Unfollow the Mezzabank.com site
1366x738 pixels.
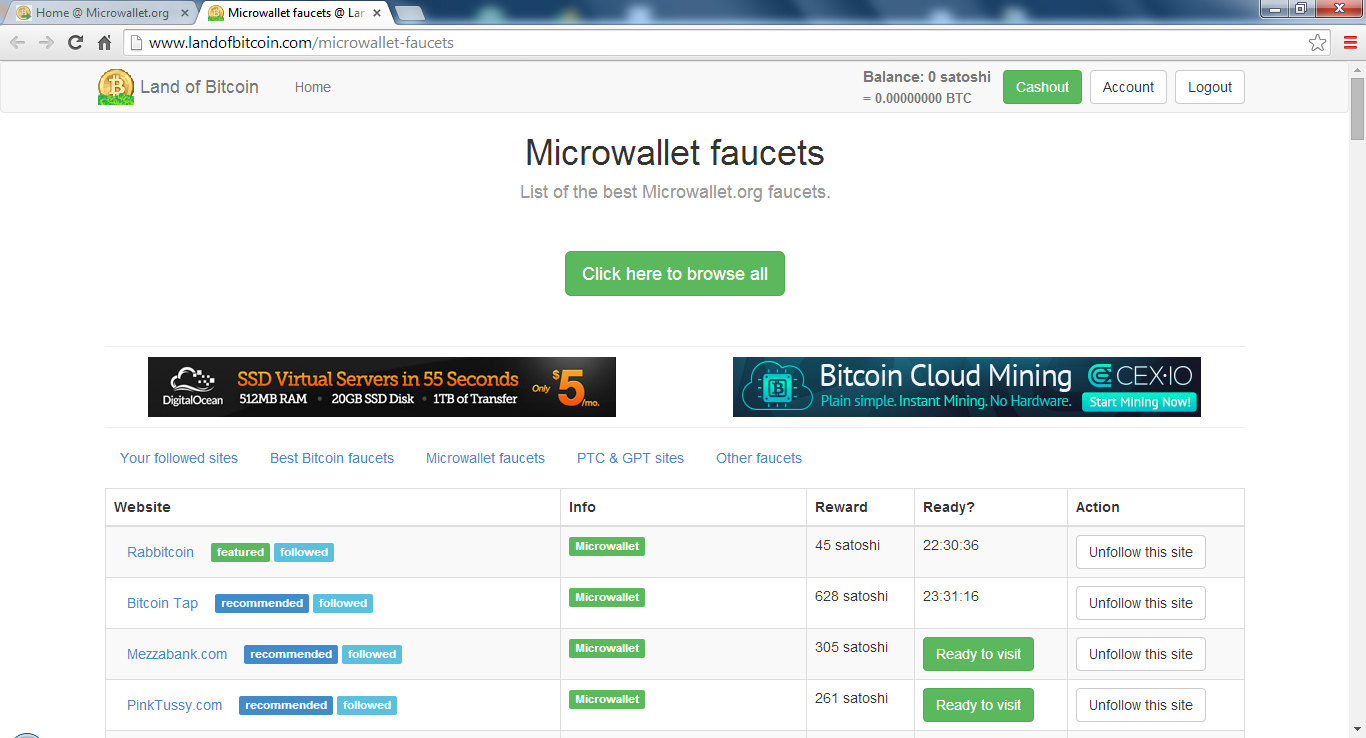pyautogui.click(x=1141, y=654)
